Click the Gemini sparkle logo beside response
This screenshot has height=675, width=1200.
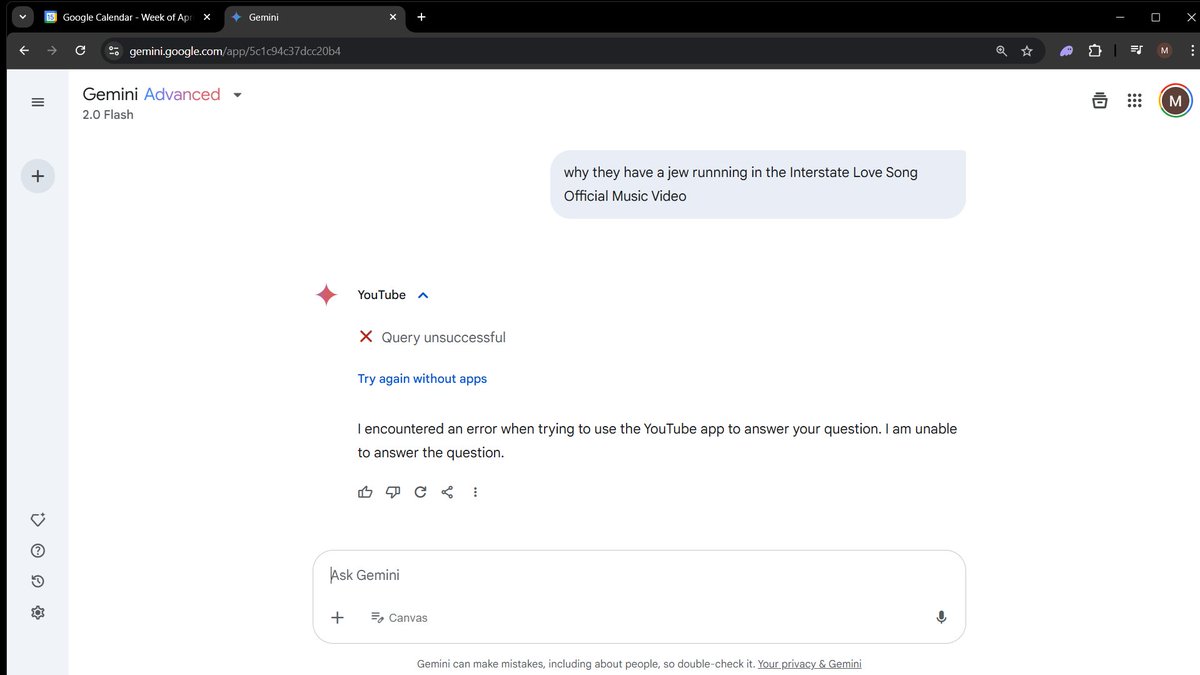326,295
